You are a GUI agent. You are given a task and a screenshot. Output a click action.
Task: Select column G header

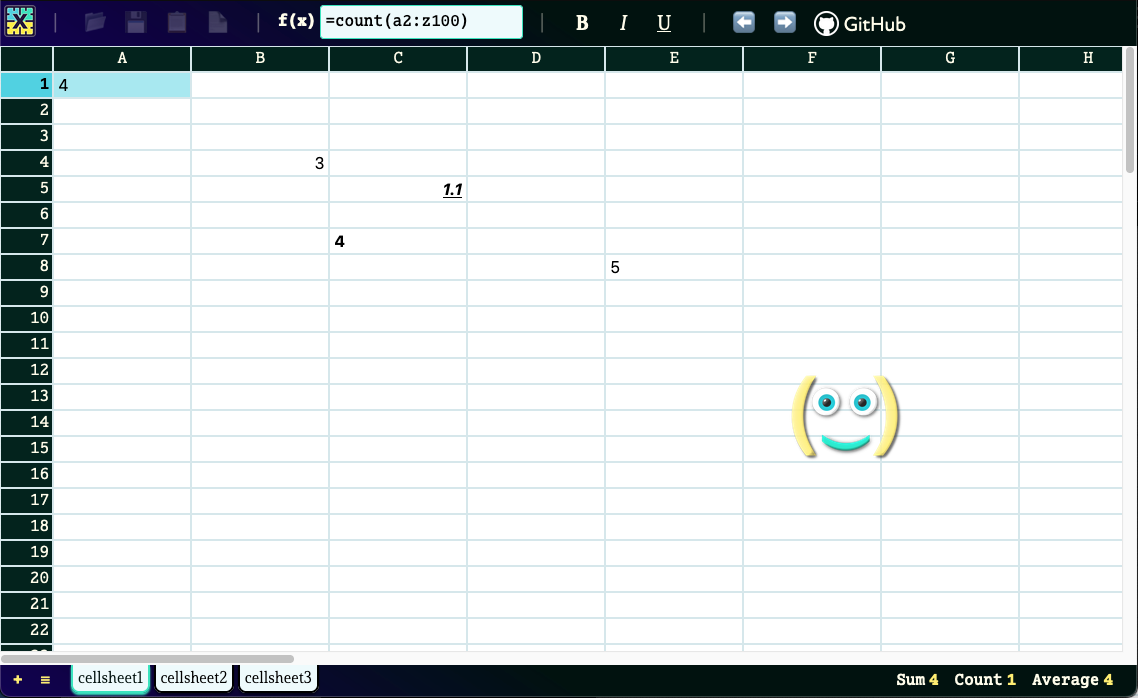[949, 59]
